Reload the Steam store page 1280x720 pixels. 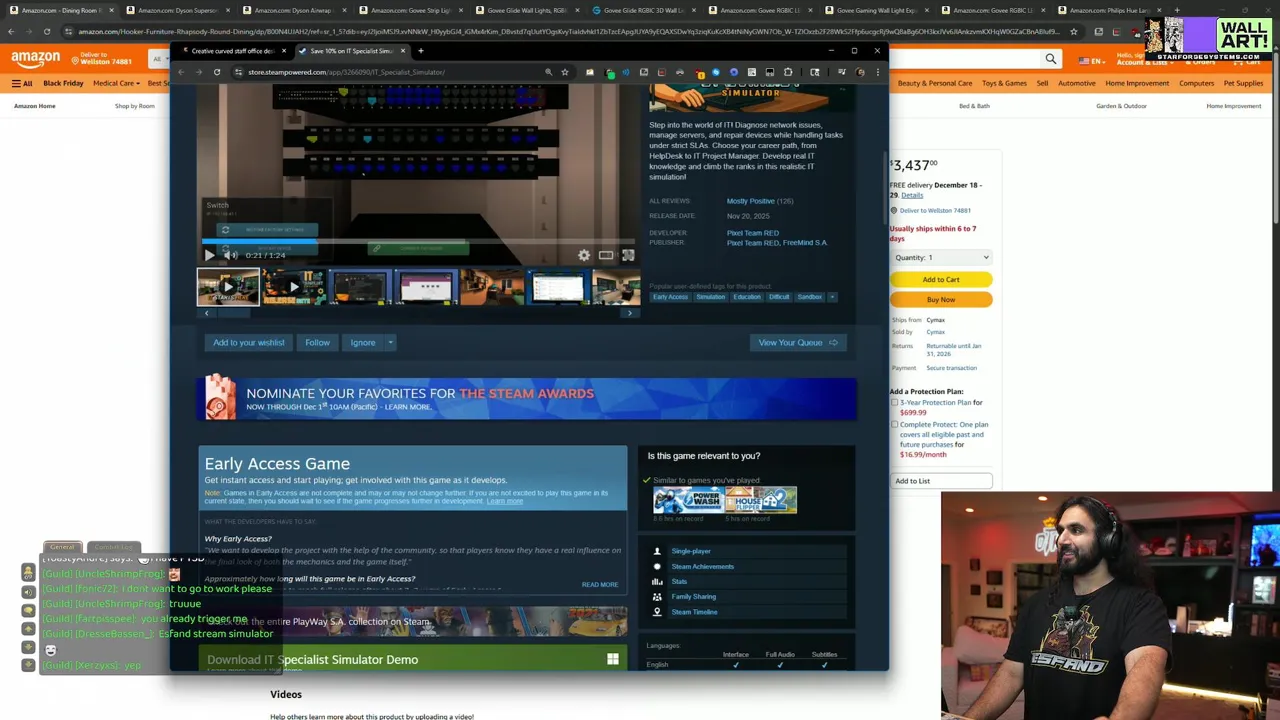click(217, 72)
